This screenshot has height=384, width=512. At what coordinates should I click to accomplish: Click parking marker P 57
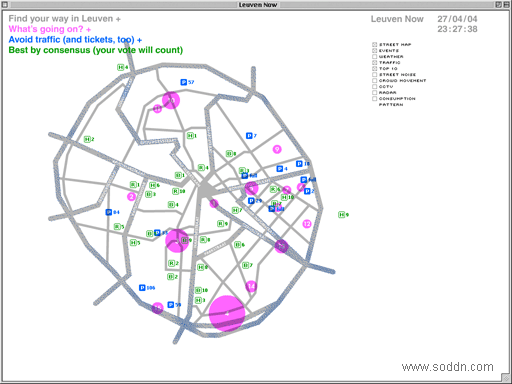[187, 82]
